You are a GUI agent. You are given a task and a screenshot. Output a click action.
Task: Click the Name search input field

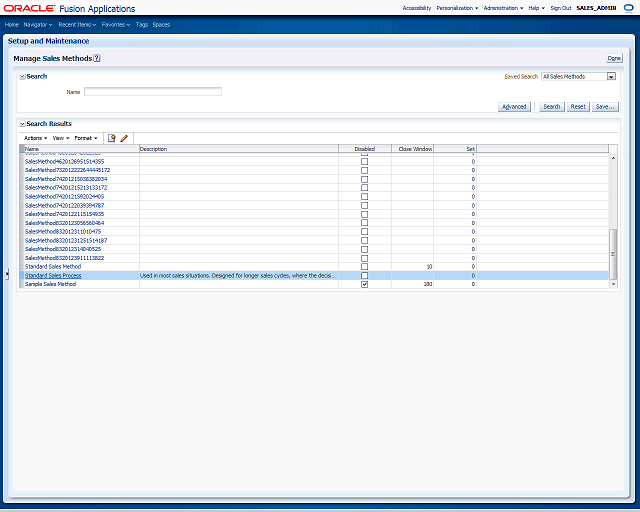point(153,92)
